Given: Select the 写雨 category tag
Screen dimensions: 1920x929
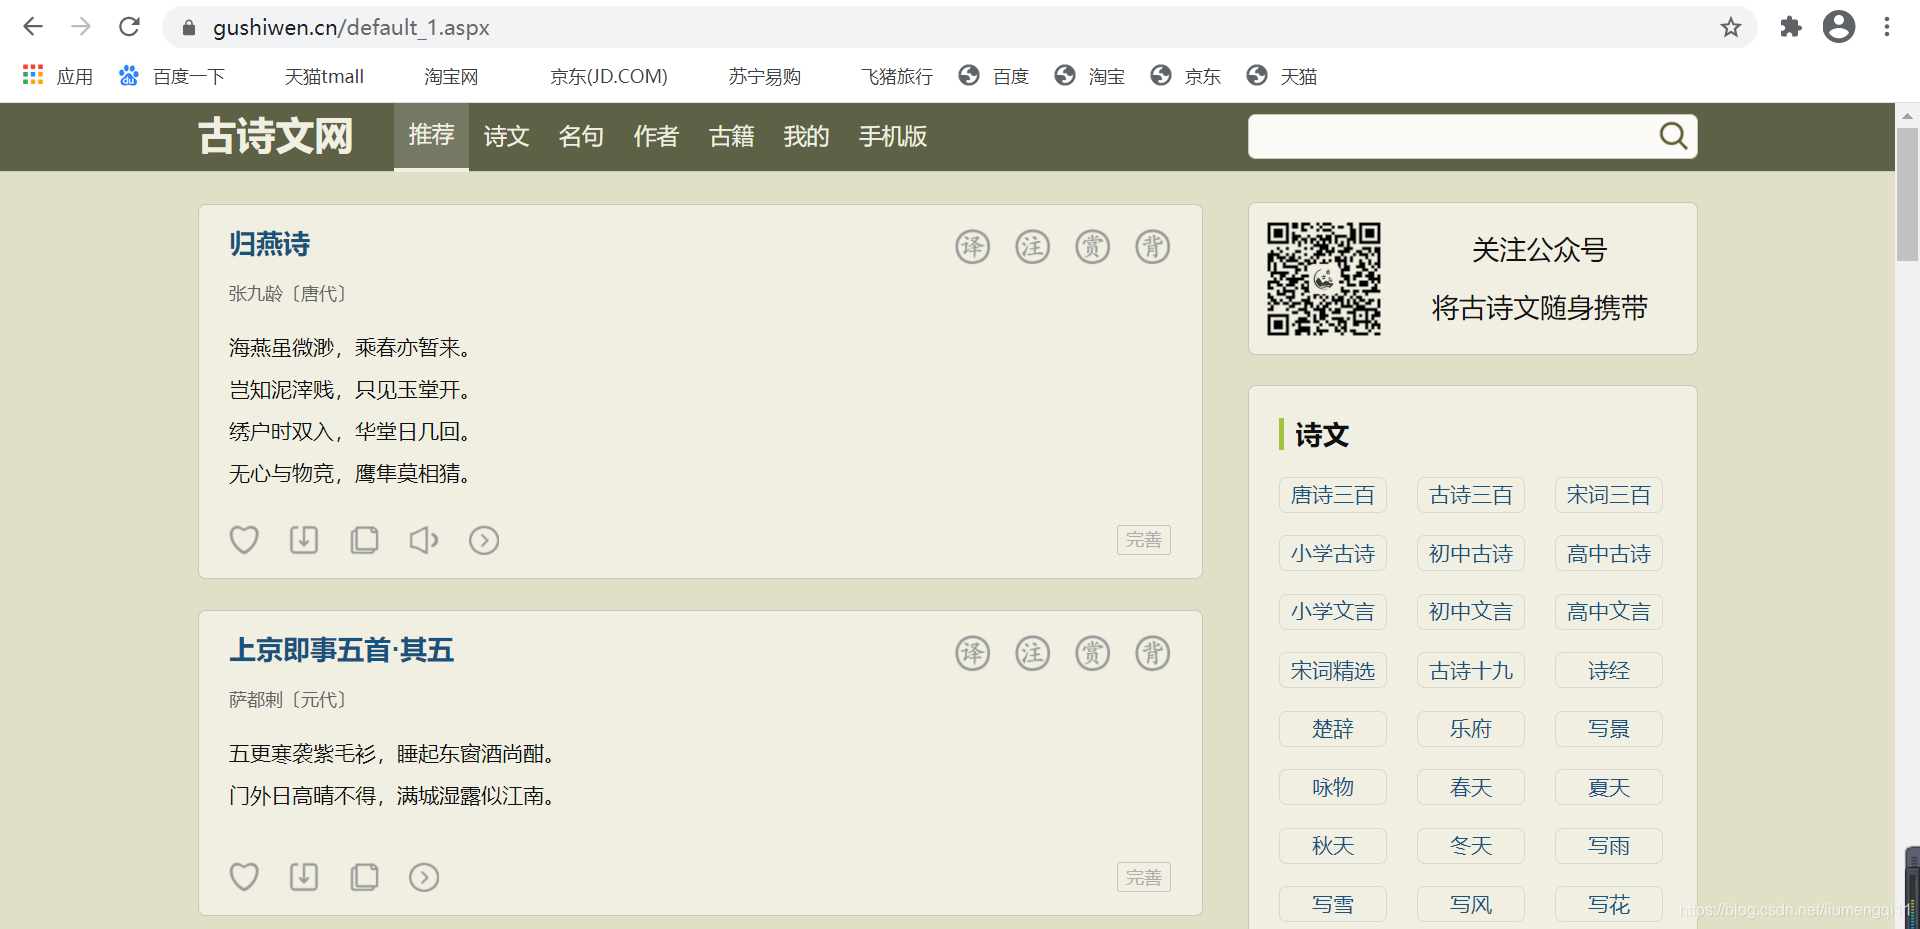Looking at the screenshot, I should [1609, 846].
